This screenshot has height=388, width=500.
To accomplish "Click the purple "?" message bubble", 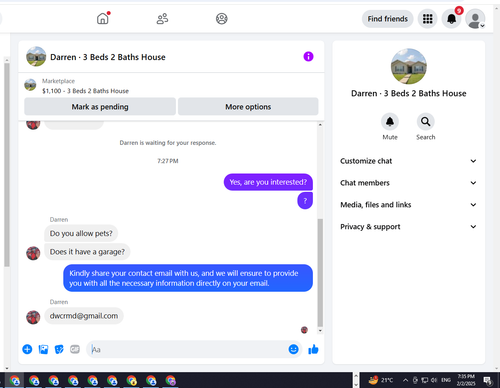I will pyautogui.click(x=305, y=201).
